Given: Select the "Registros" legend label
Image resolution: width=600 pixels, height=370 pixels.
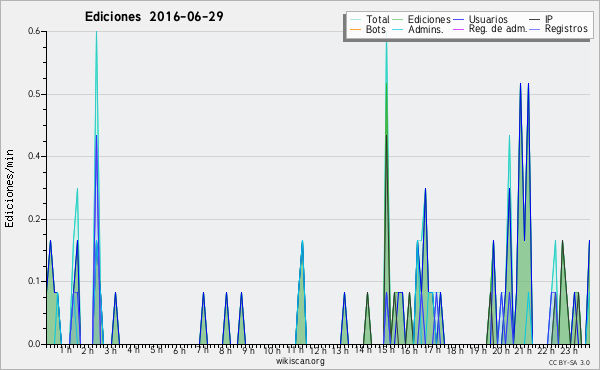Looking at the screenshot, I should point(566,29).
